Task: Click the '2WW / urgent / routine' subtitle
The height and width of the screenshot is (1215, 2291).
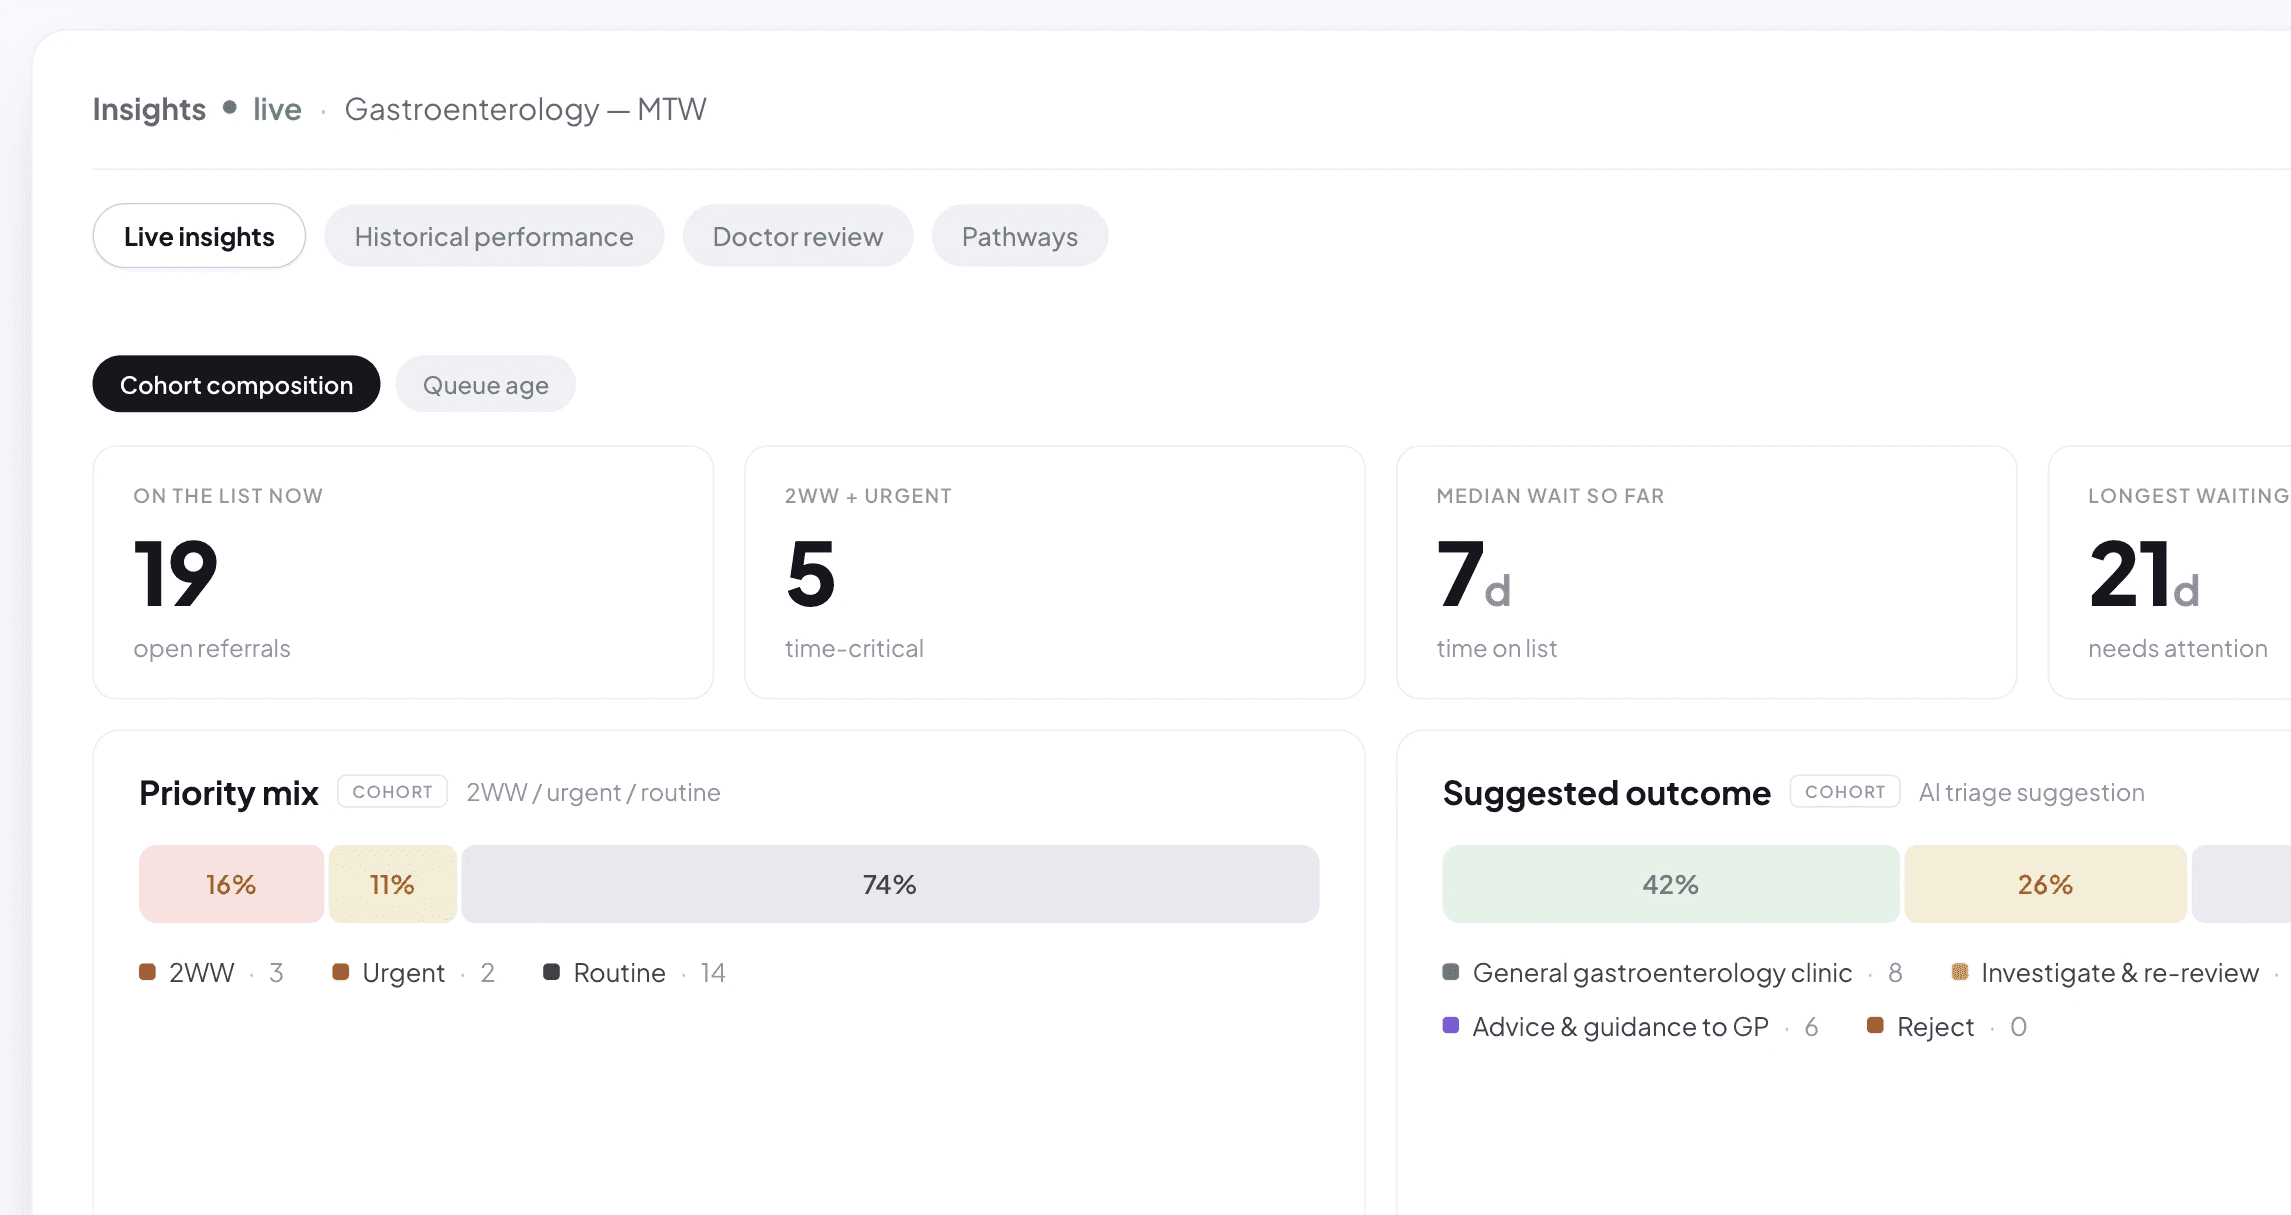Action: click(x=593, y=792)
